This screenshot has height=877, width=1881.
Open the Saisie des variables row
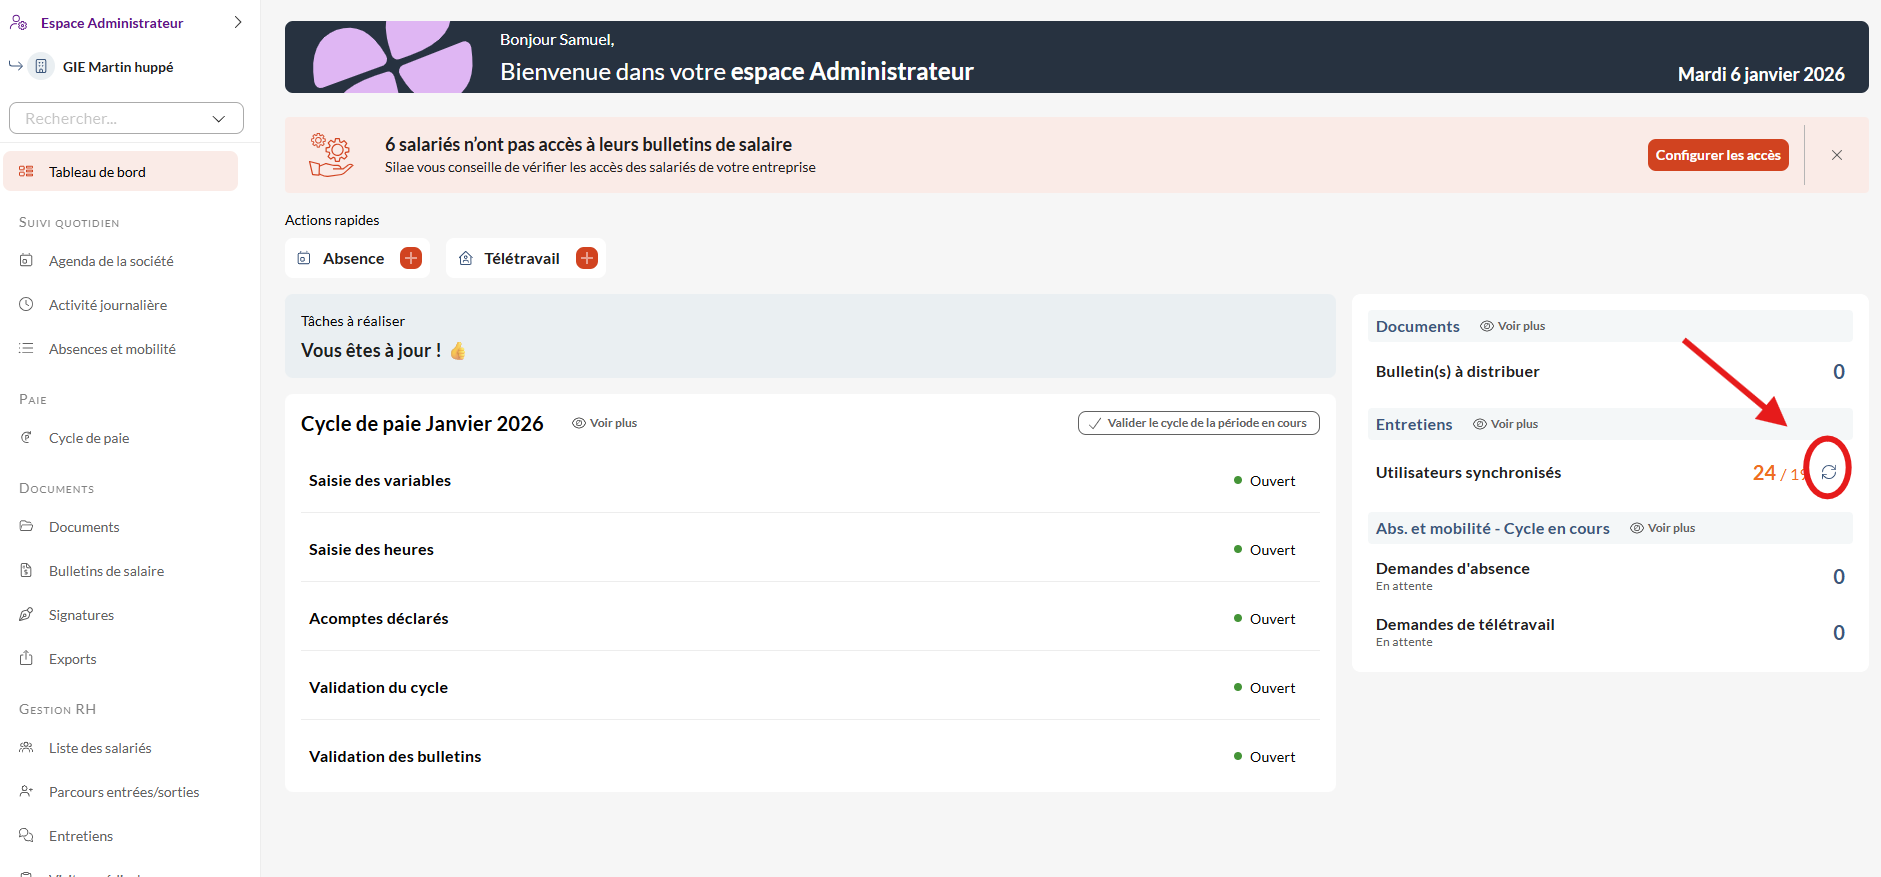pos(380,481)
